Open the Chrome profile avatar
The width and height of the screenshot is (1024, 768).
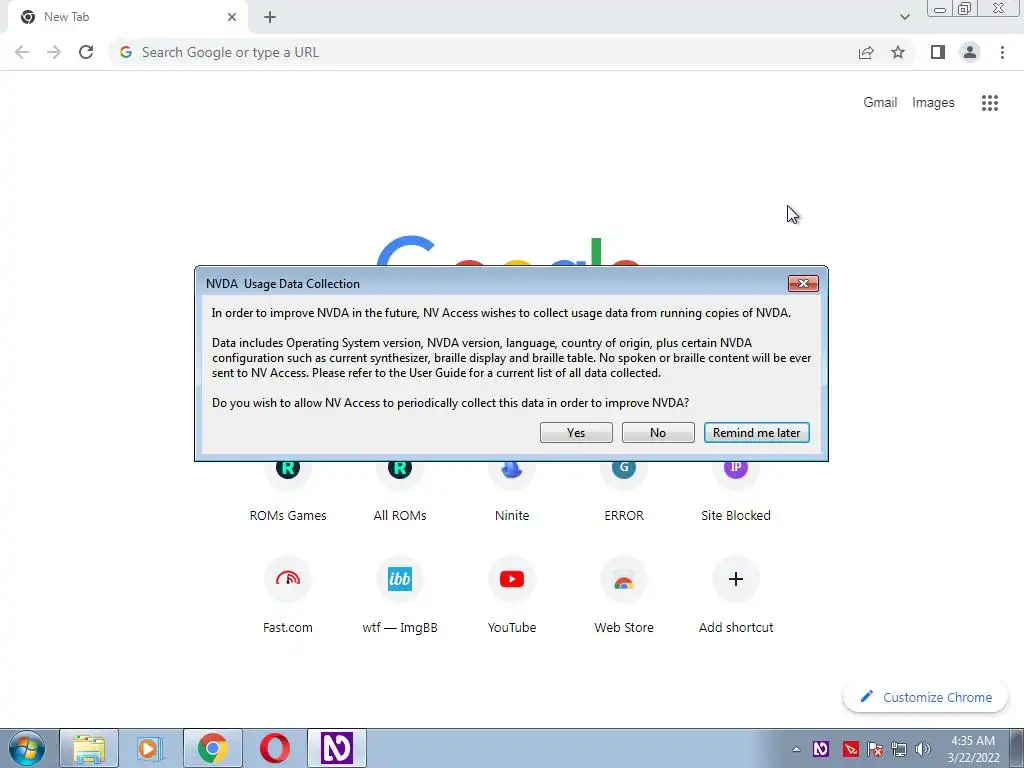[970, 52]
